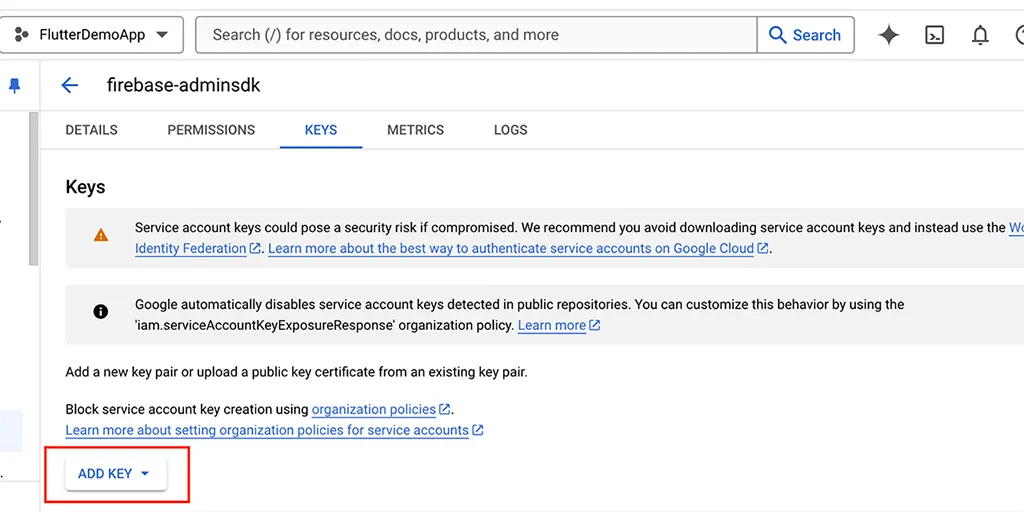Image resolution: width=1024 pixels, height=512 pixels.
Task: Click the pin icon in sidebar
Action: (14, 86)
